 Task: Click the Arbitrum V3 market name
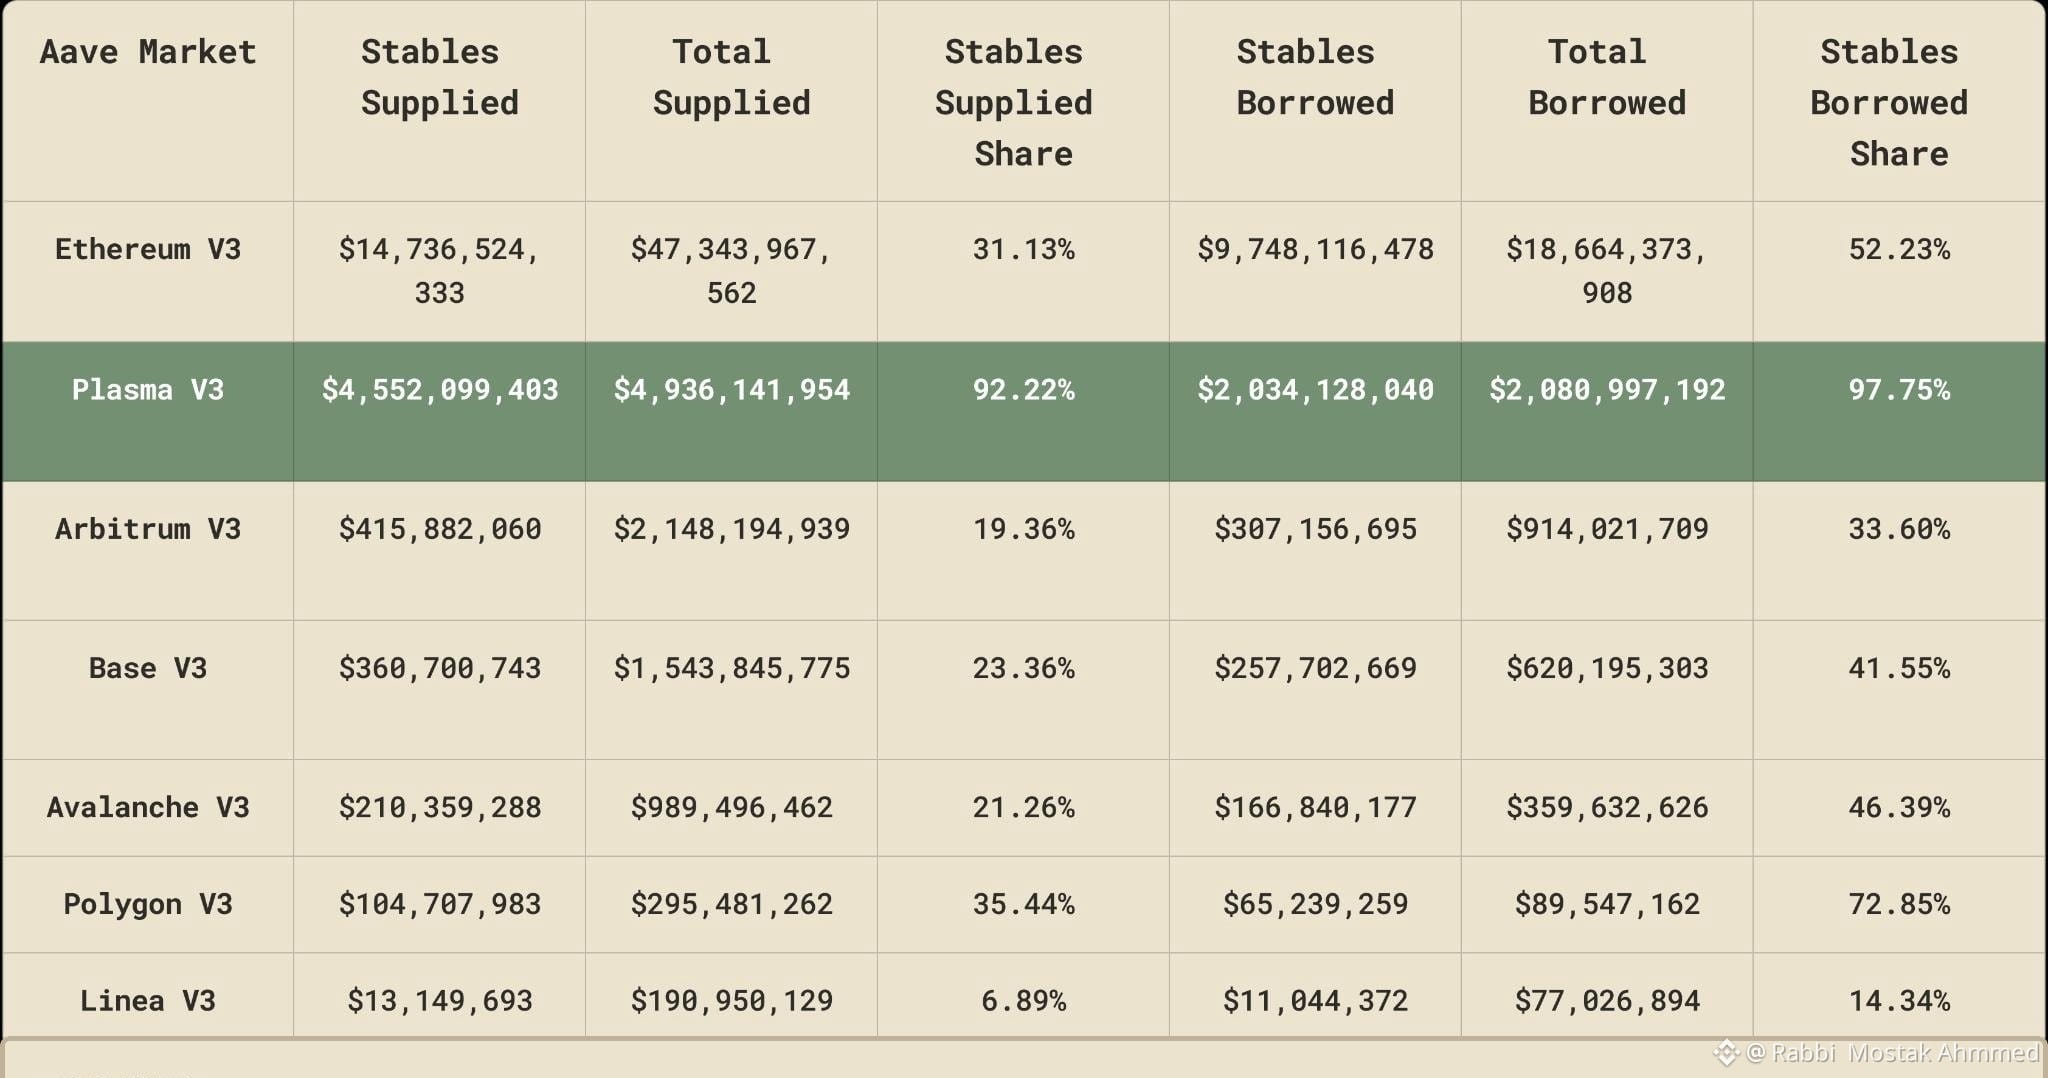pyautogui.click(x=148, y=529)
